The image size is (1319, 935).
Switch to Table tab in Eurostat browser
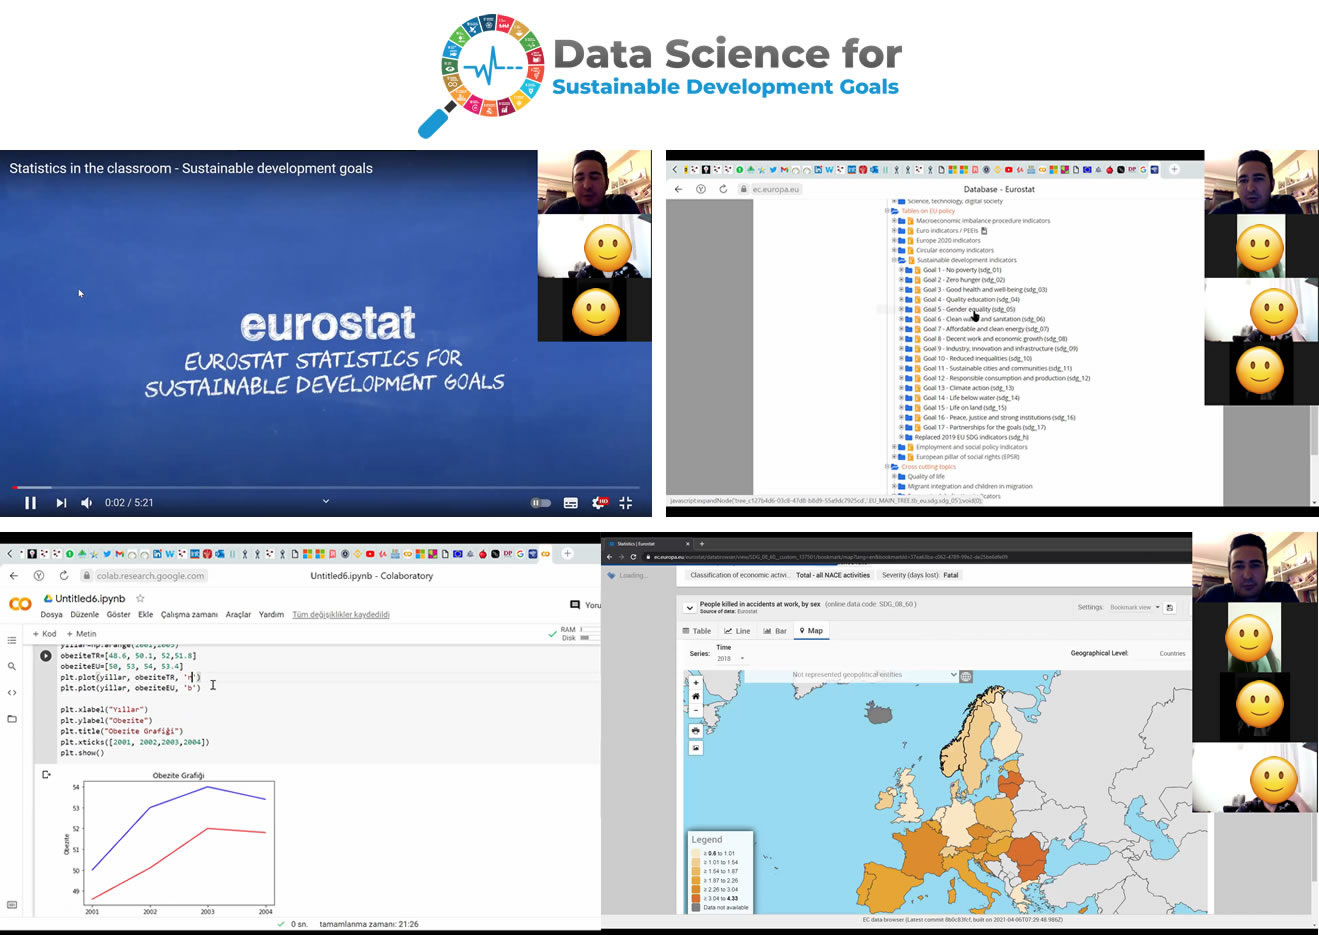(x=697, y=631)
